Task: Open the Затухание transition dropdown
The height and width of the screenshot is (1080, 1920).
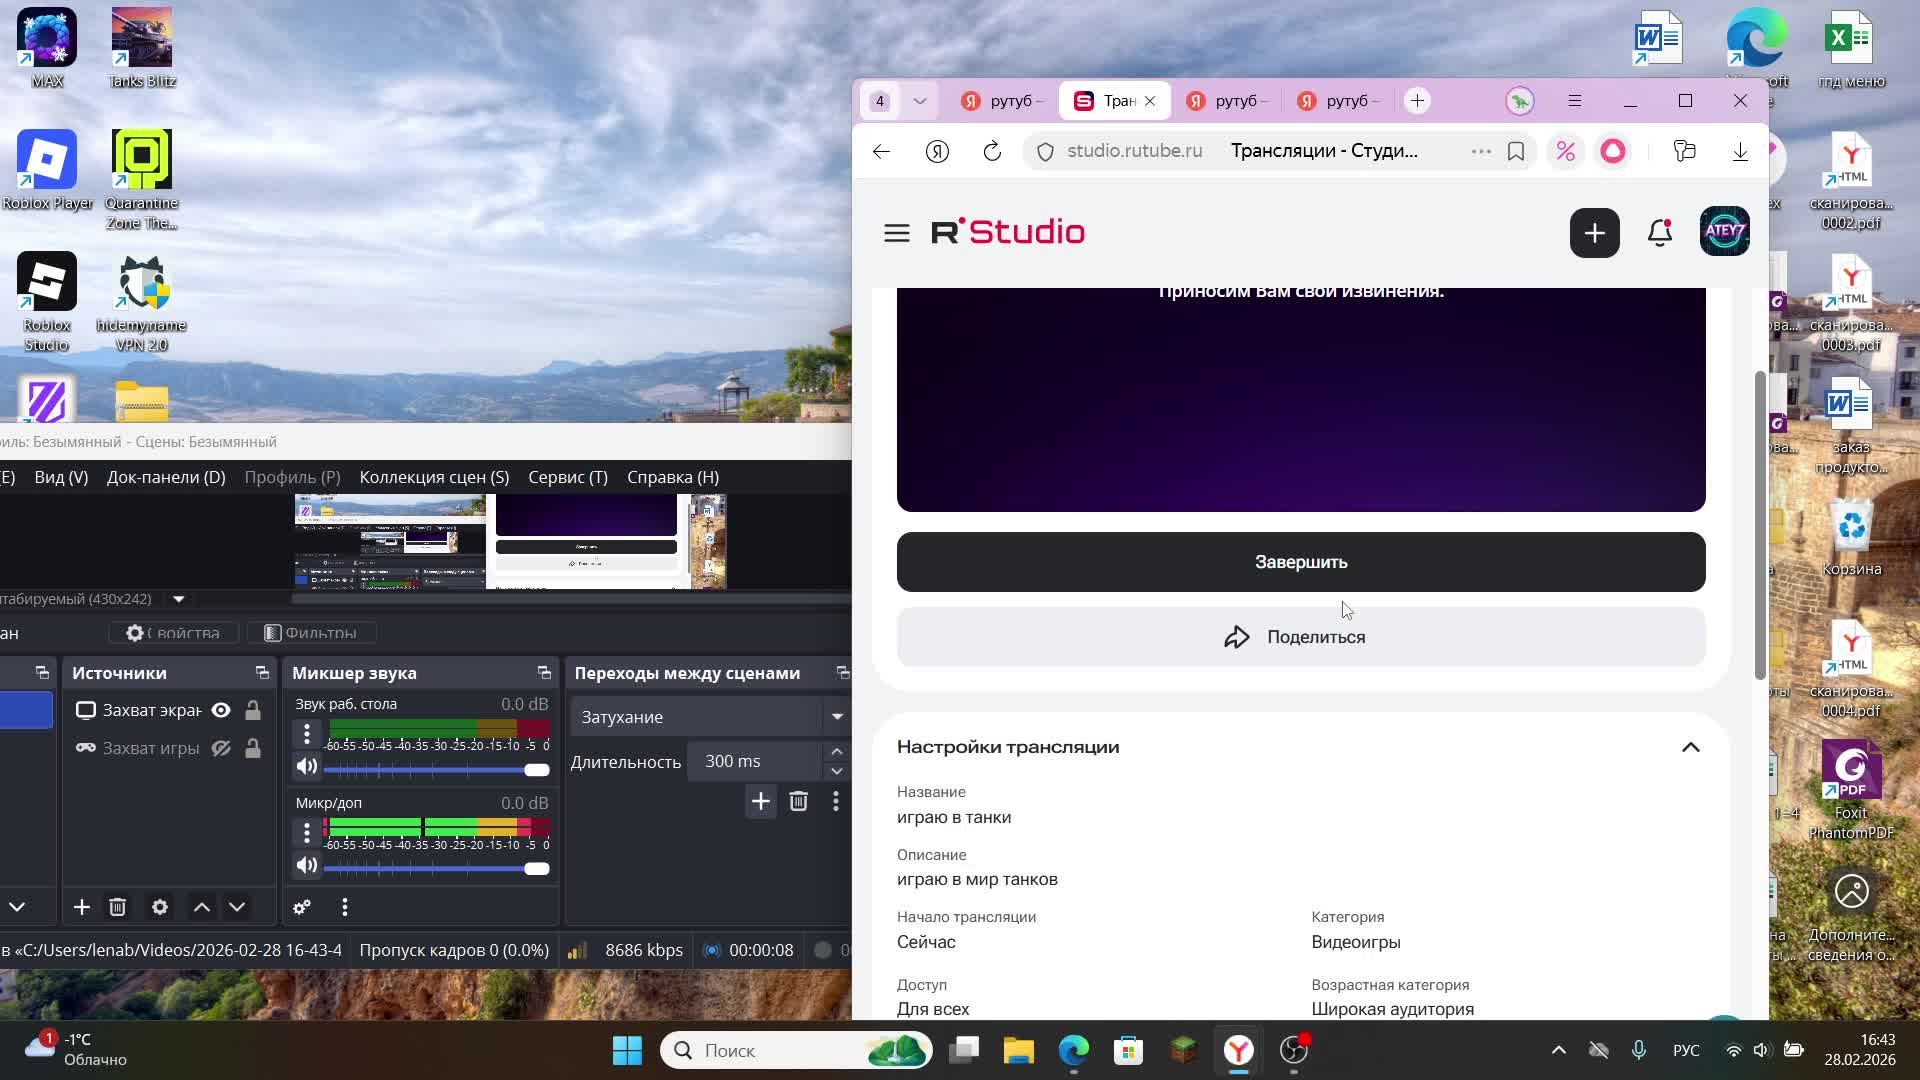Action: tap(837, 717)
